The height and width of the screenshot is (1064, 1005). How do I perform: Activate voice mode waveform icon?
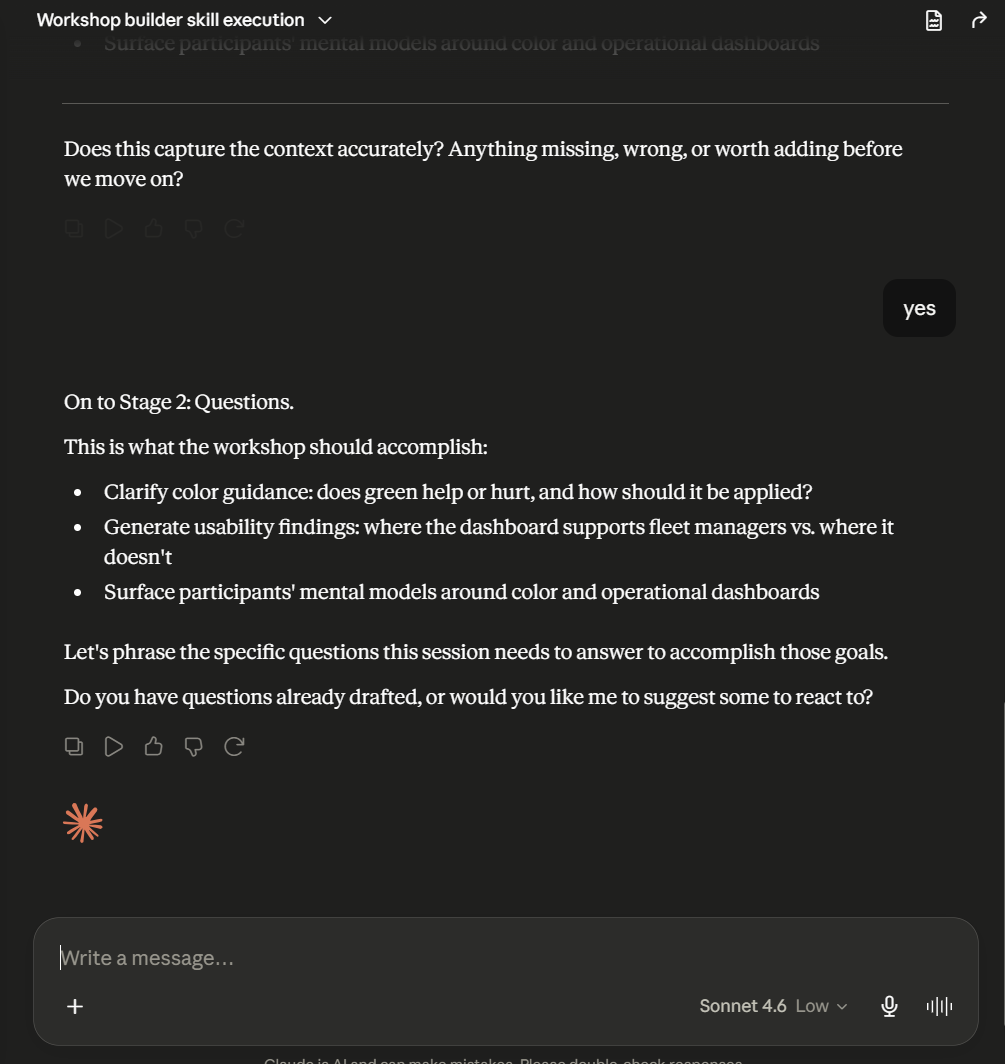pos(939,1006)
